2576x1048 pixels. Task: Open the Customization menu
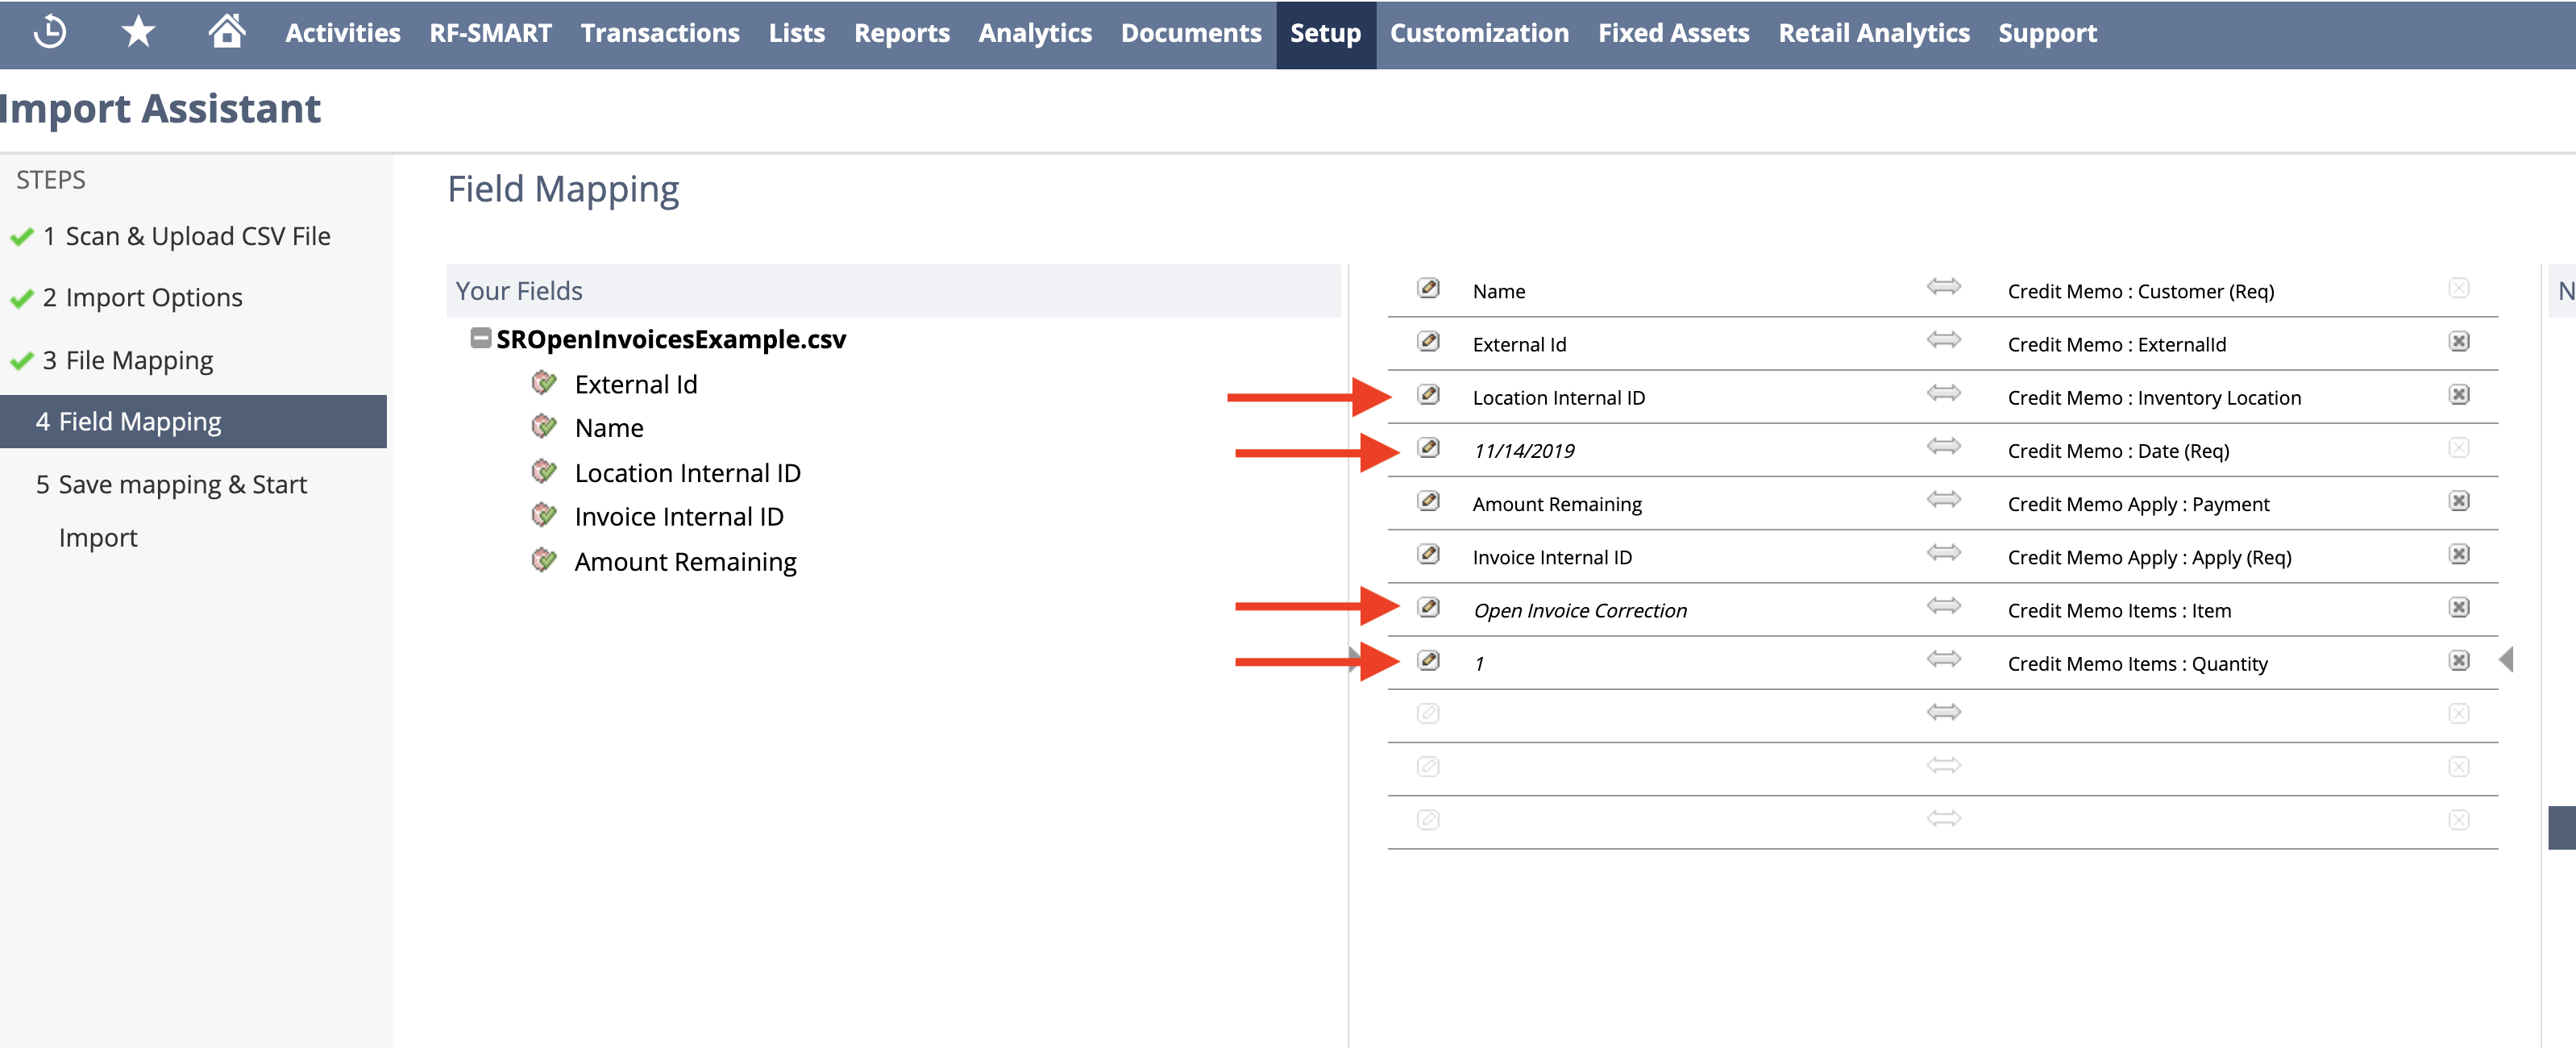click(1478, 33)
